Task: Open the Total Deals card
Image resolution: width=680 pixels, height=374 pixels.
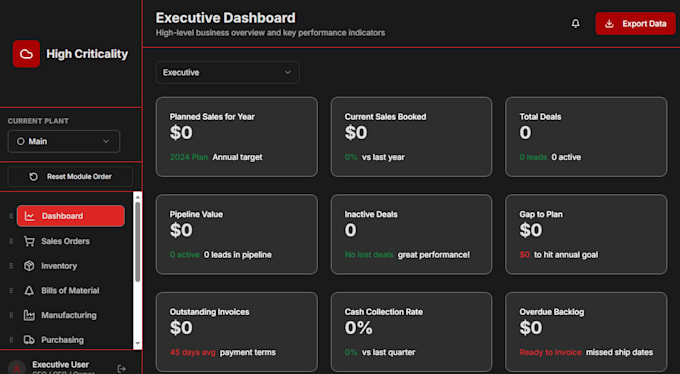Action: click(586, 137)
